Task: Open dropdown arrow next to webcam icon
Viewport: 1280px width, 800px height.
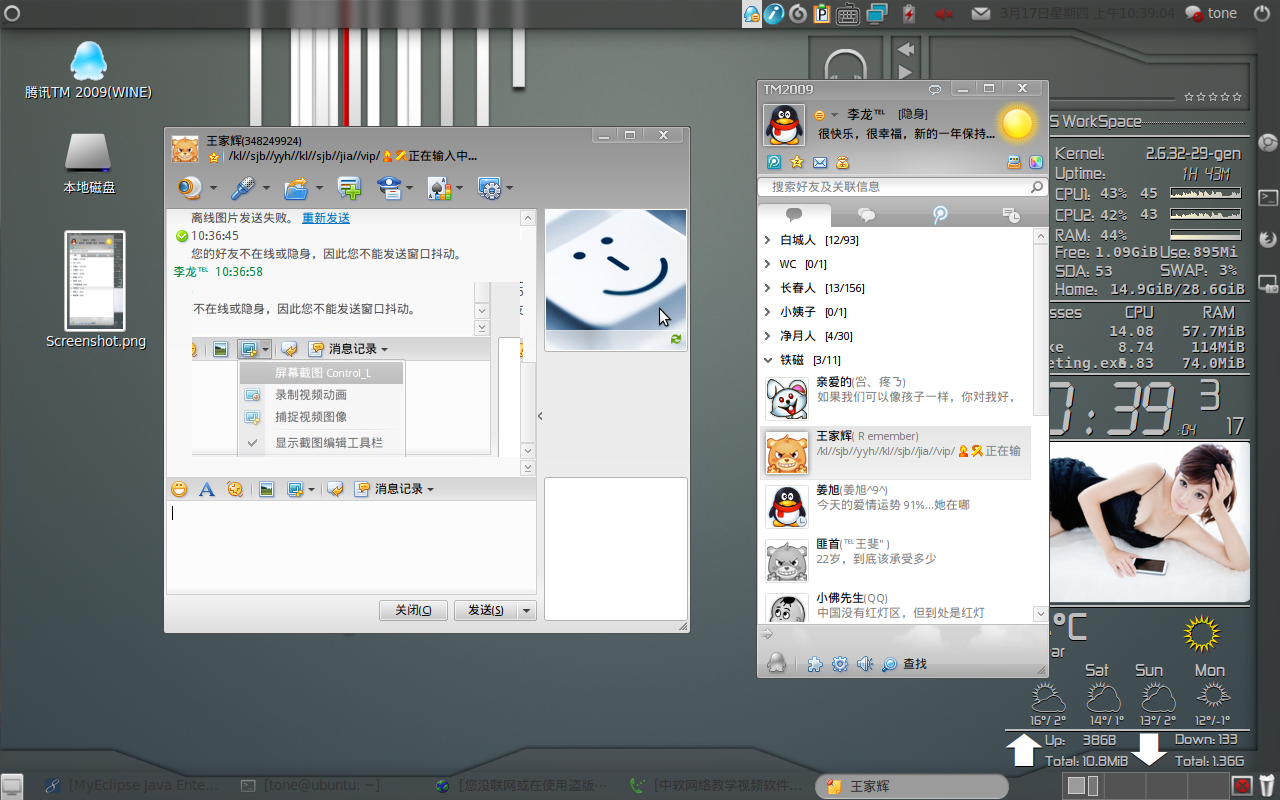Action: (213, 188)
